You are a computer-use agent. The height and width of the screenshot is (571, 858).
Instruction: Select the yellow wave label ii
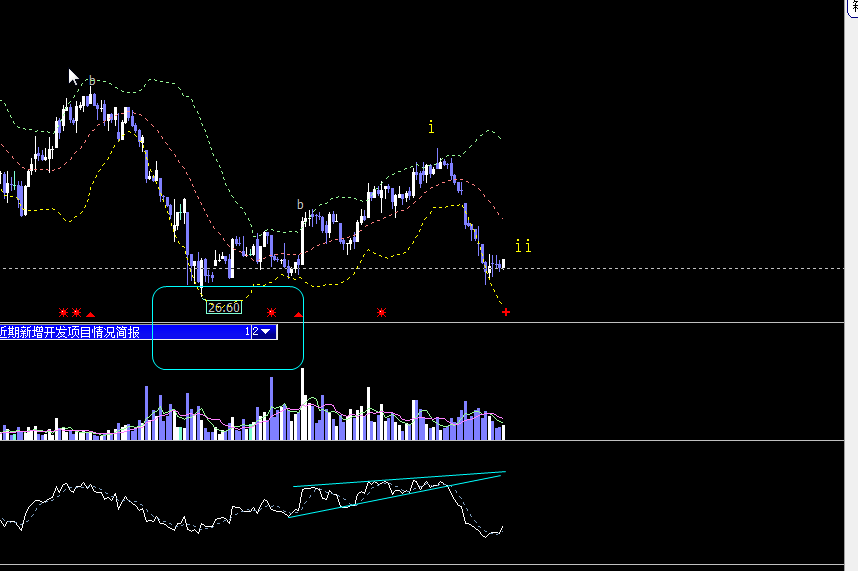523,246
